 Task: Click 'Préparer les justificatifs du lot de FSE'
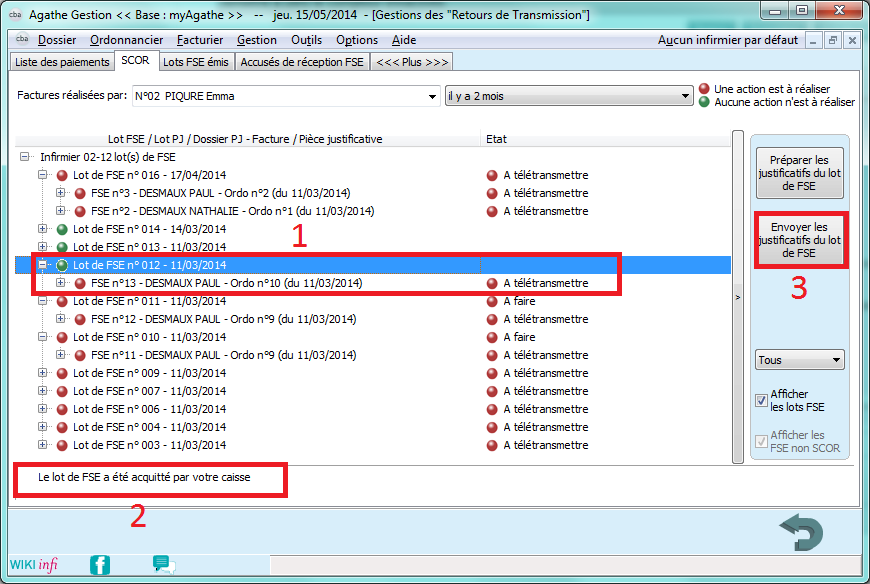click(800, 173)
